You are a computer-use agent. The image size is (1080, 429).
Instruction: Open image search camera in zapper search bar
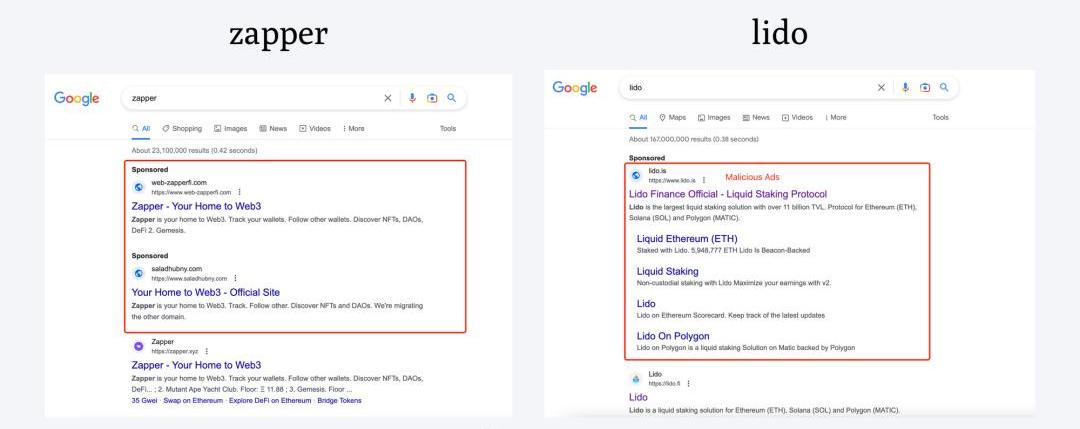click(x=432, y=98)
